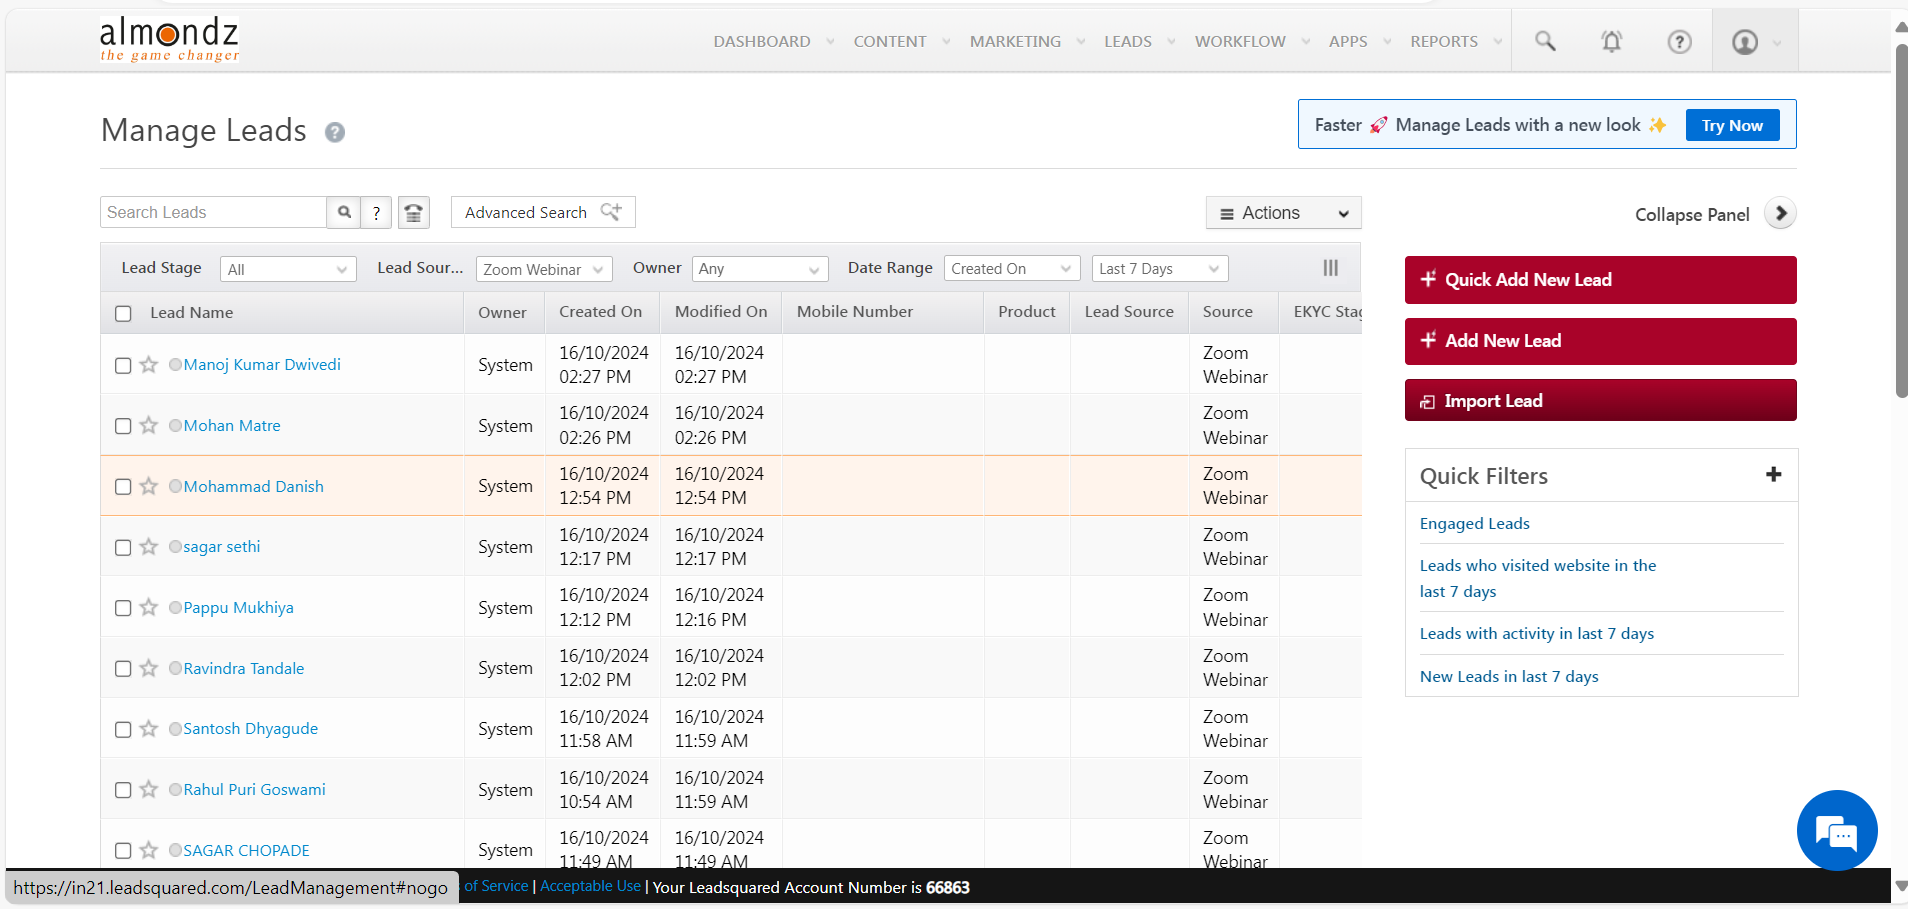Click into the Search Leads field
Screen dimensions: 1908x909
click(x=213, y=212)
